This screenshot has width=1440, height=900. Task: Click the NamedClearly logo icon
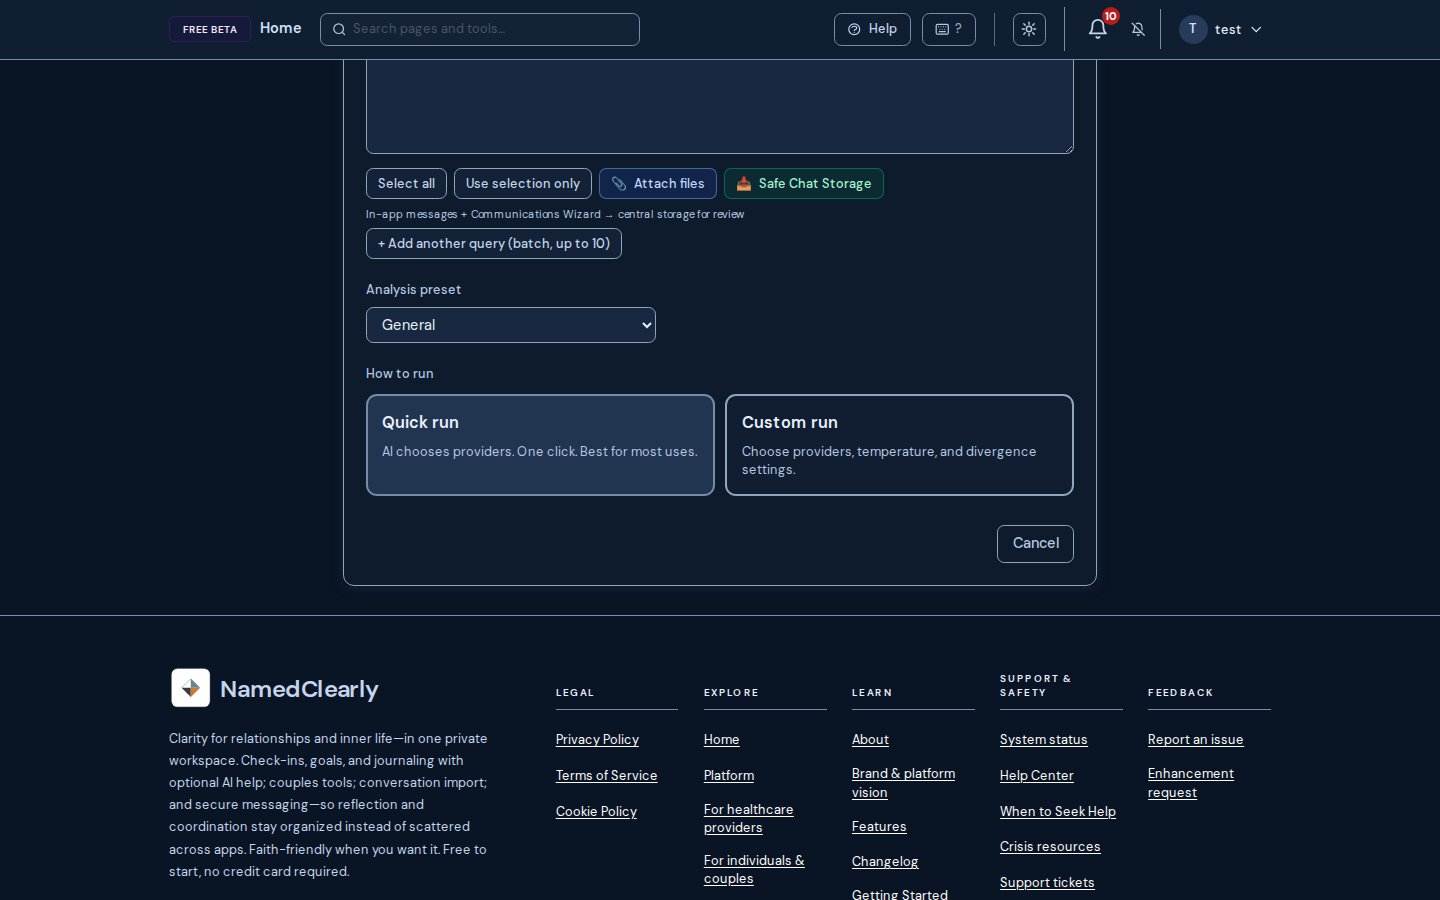tap(190, 688)
